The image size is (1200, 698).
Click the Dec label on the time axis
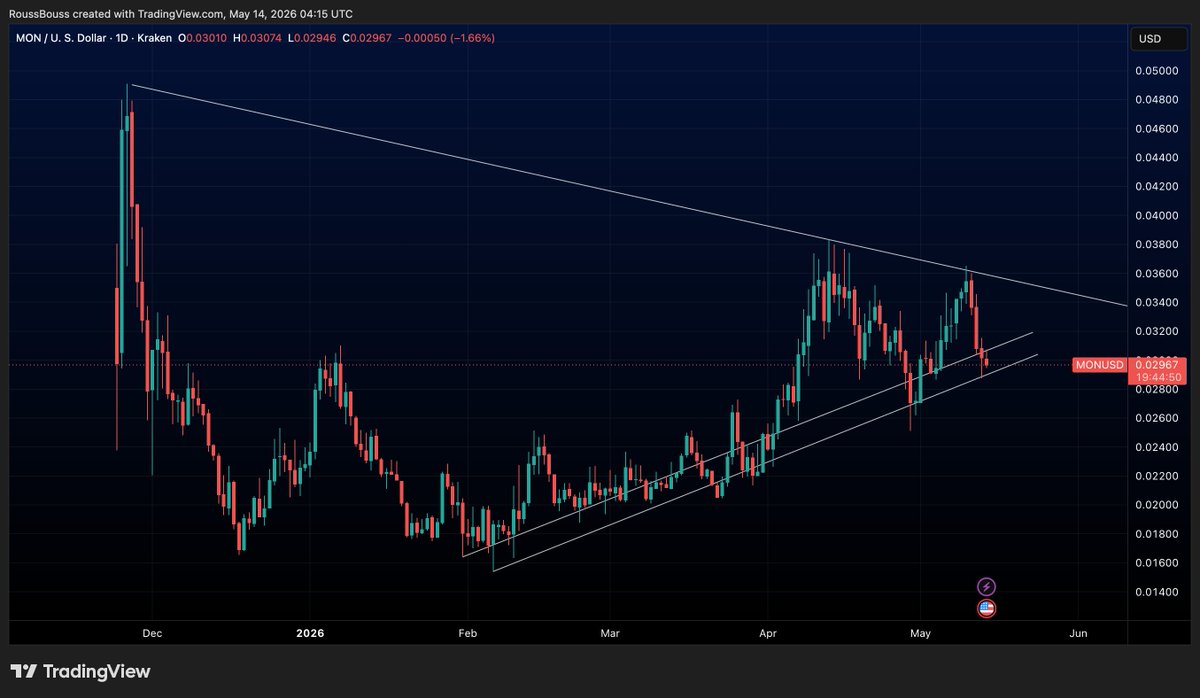153,633
